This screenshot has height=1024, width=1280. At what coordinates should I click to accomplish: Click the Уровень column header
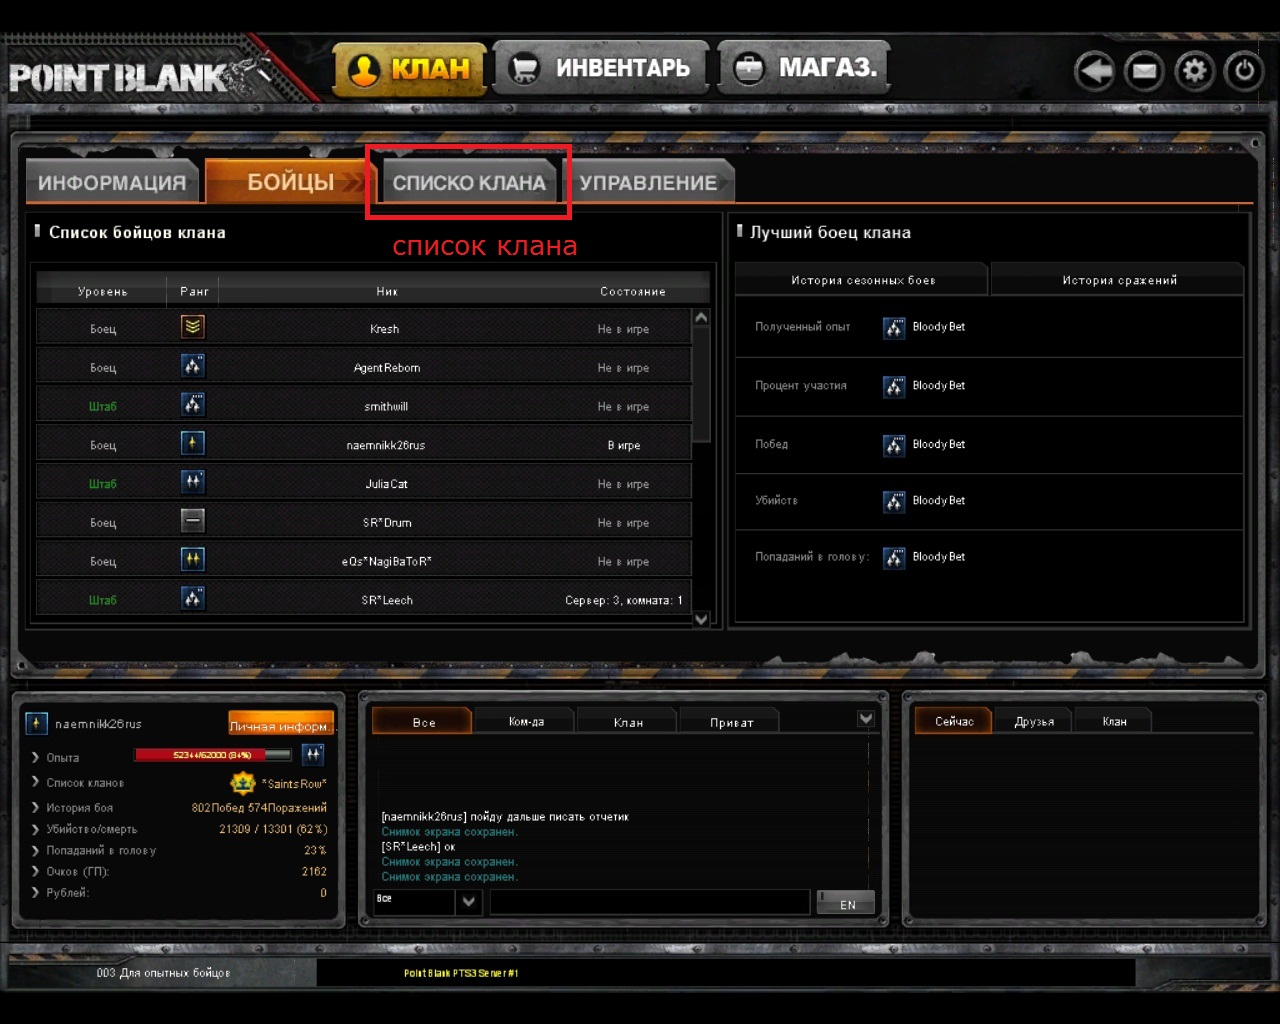click(102, 291)
